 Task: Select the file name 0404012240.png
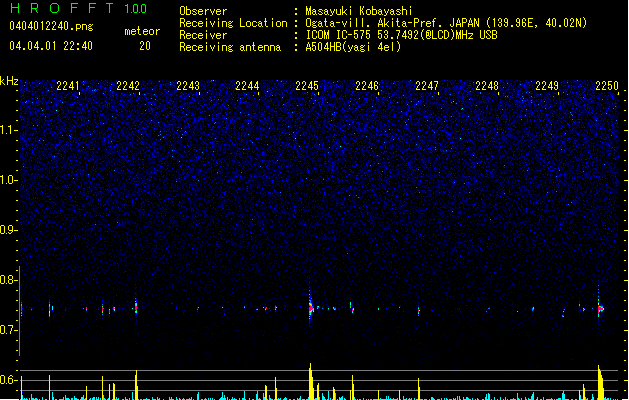pos(51,26)
